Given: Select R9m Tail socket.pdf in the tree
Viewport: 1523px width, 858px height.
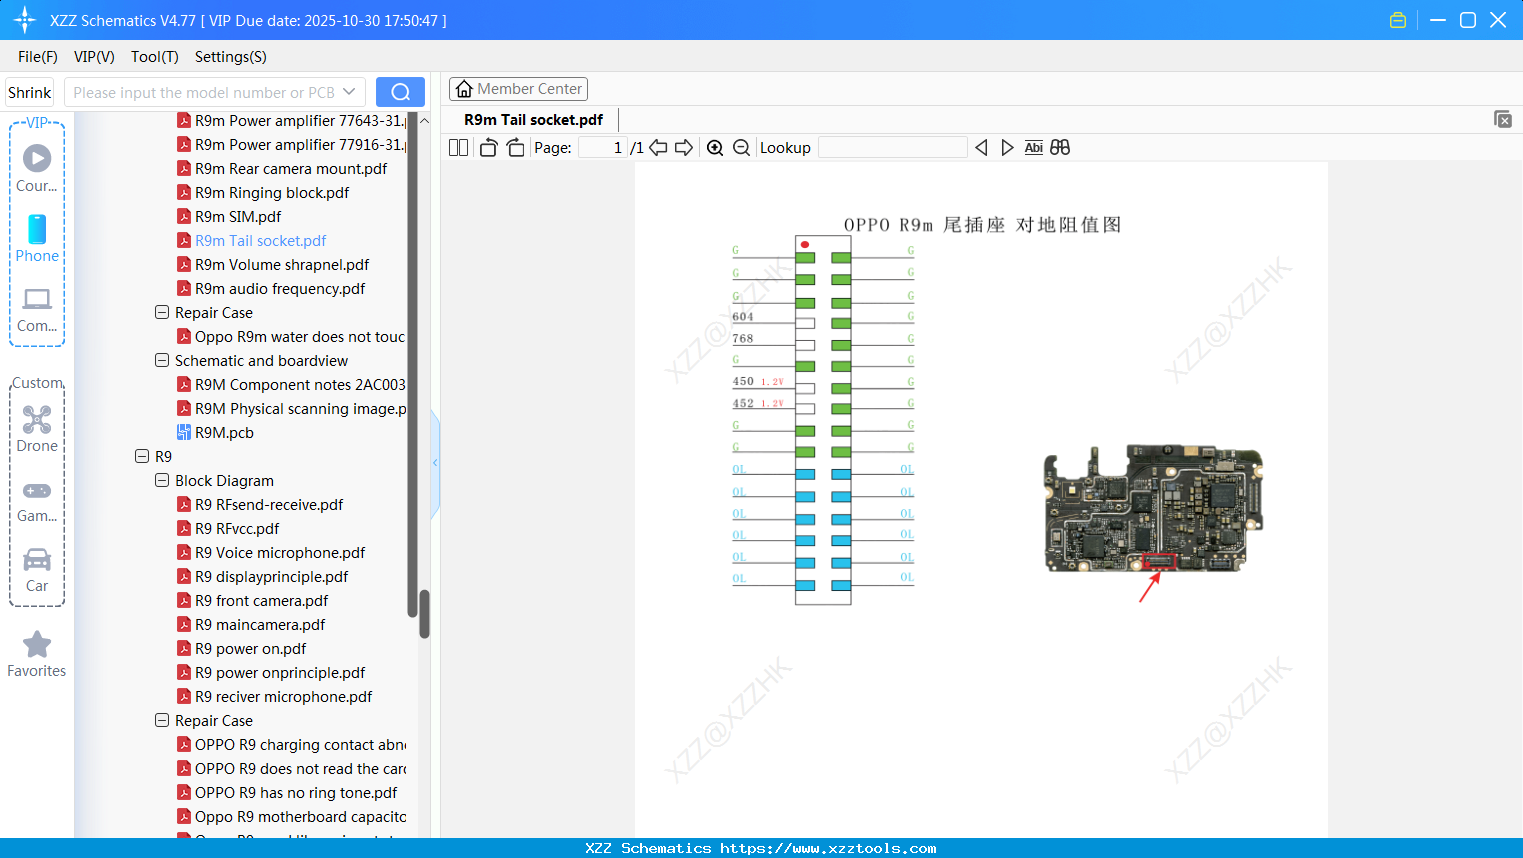Looking at the screenshot, I should click(260, 241).
